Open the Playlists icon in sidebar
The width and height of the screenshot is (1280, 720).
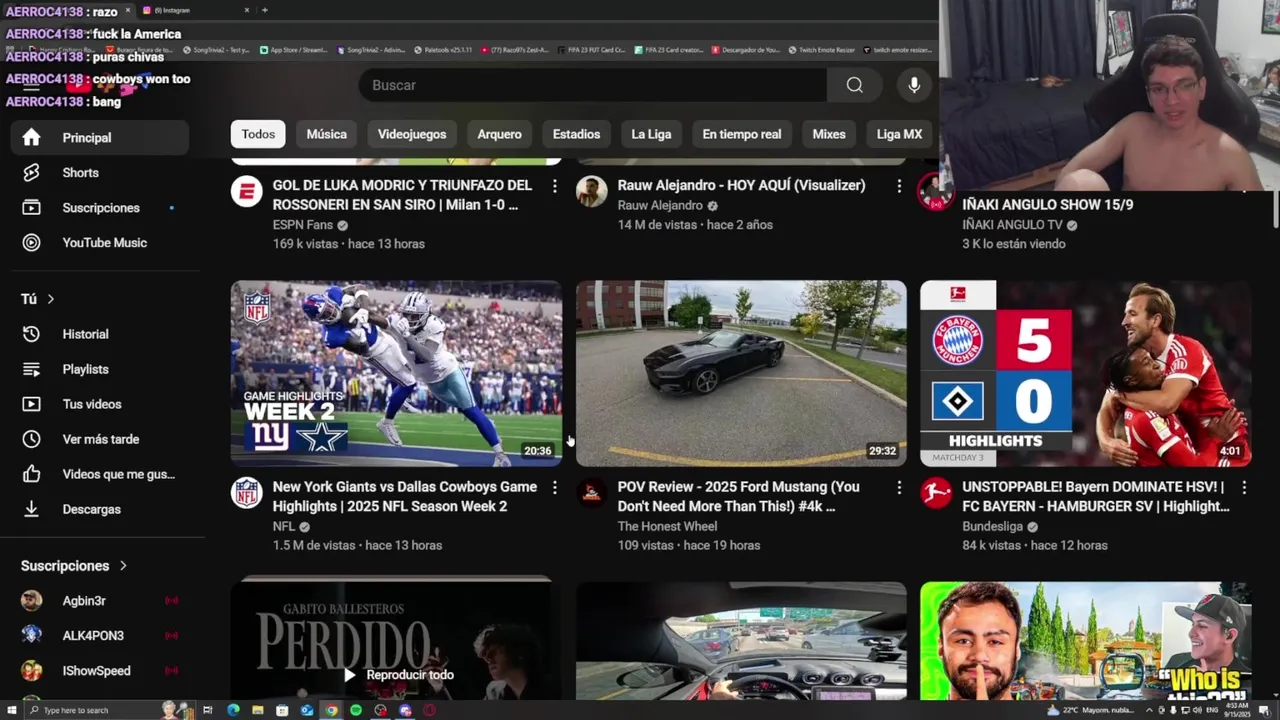click(31, 369)
